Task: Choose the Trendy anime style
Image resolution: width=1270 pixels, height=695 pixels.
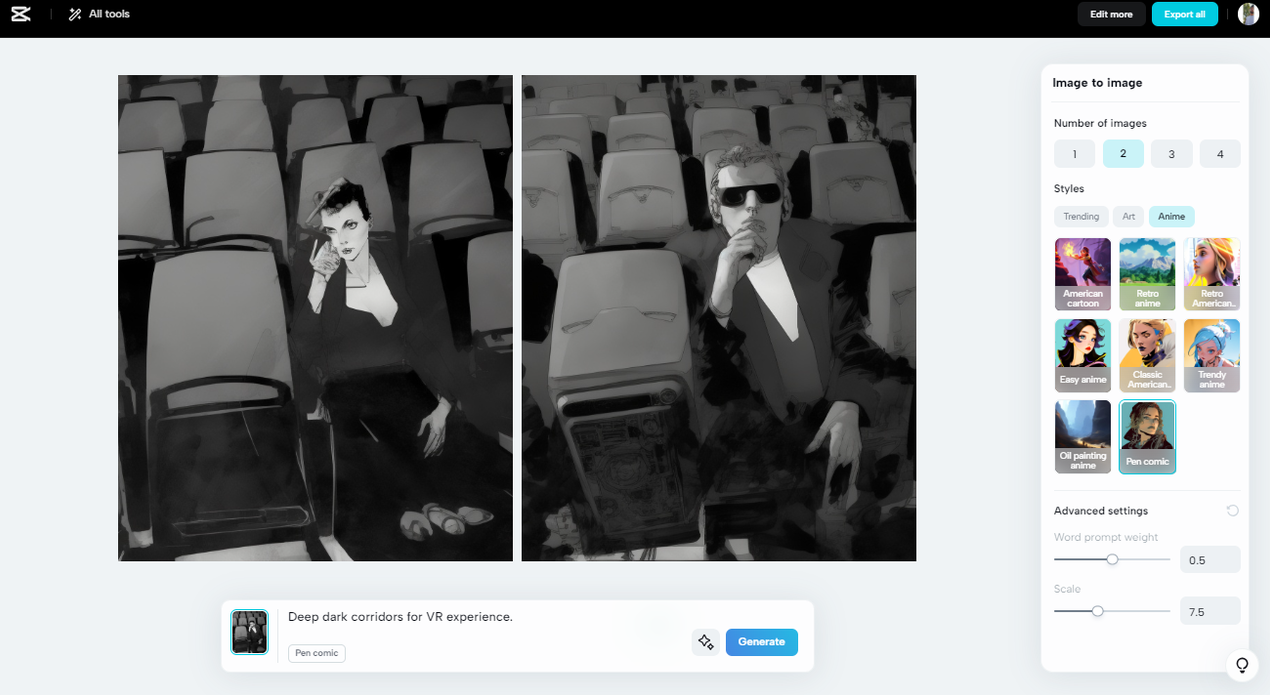Action: (x=1212, y=356)
